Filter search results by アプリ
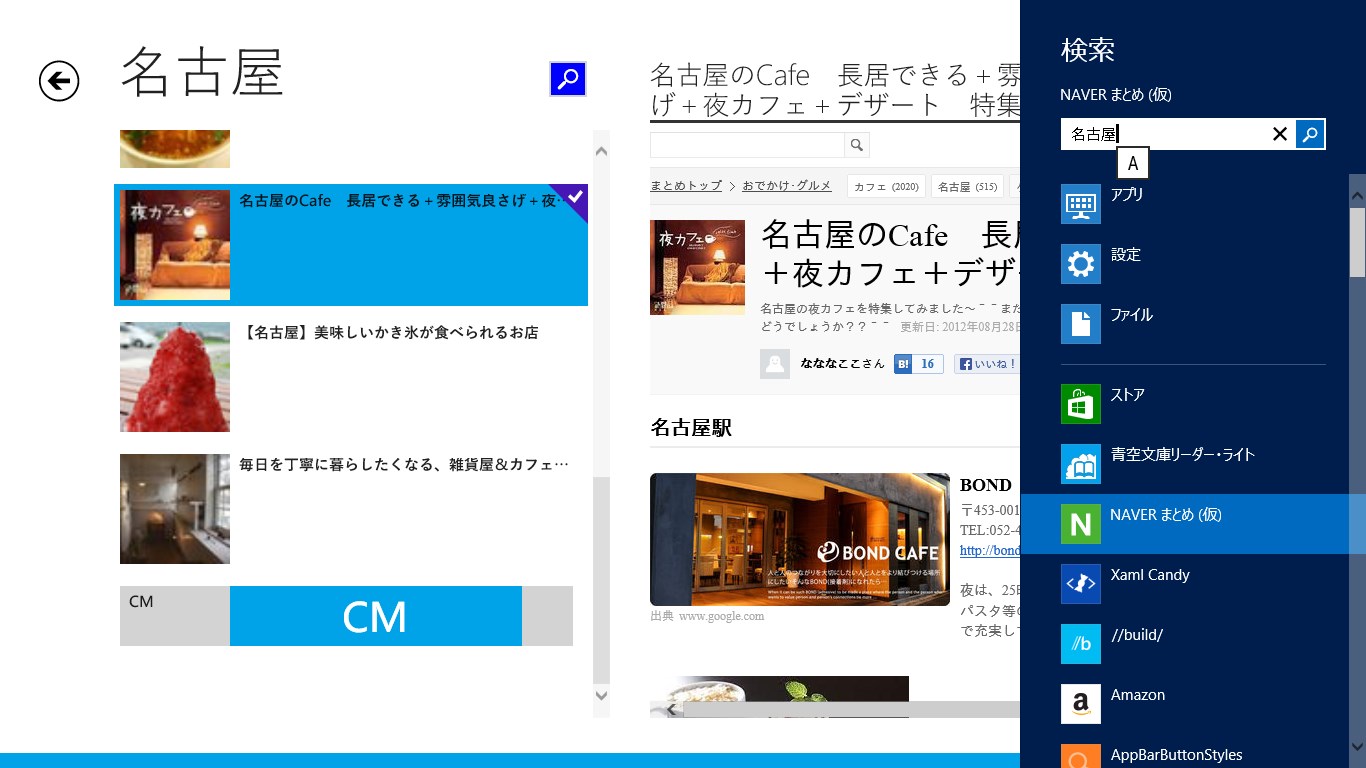This screenshot has width=1366, height=768. coord(1127,194)
